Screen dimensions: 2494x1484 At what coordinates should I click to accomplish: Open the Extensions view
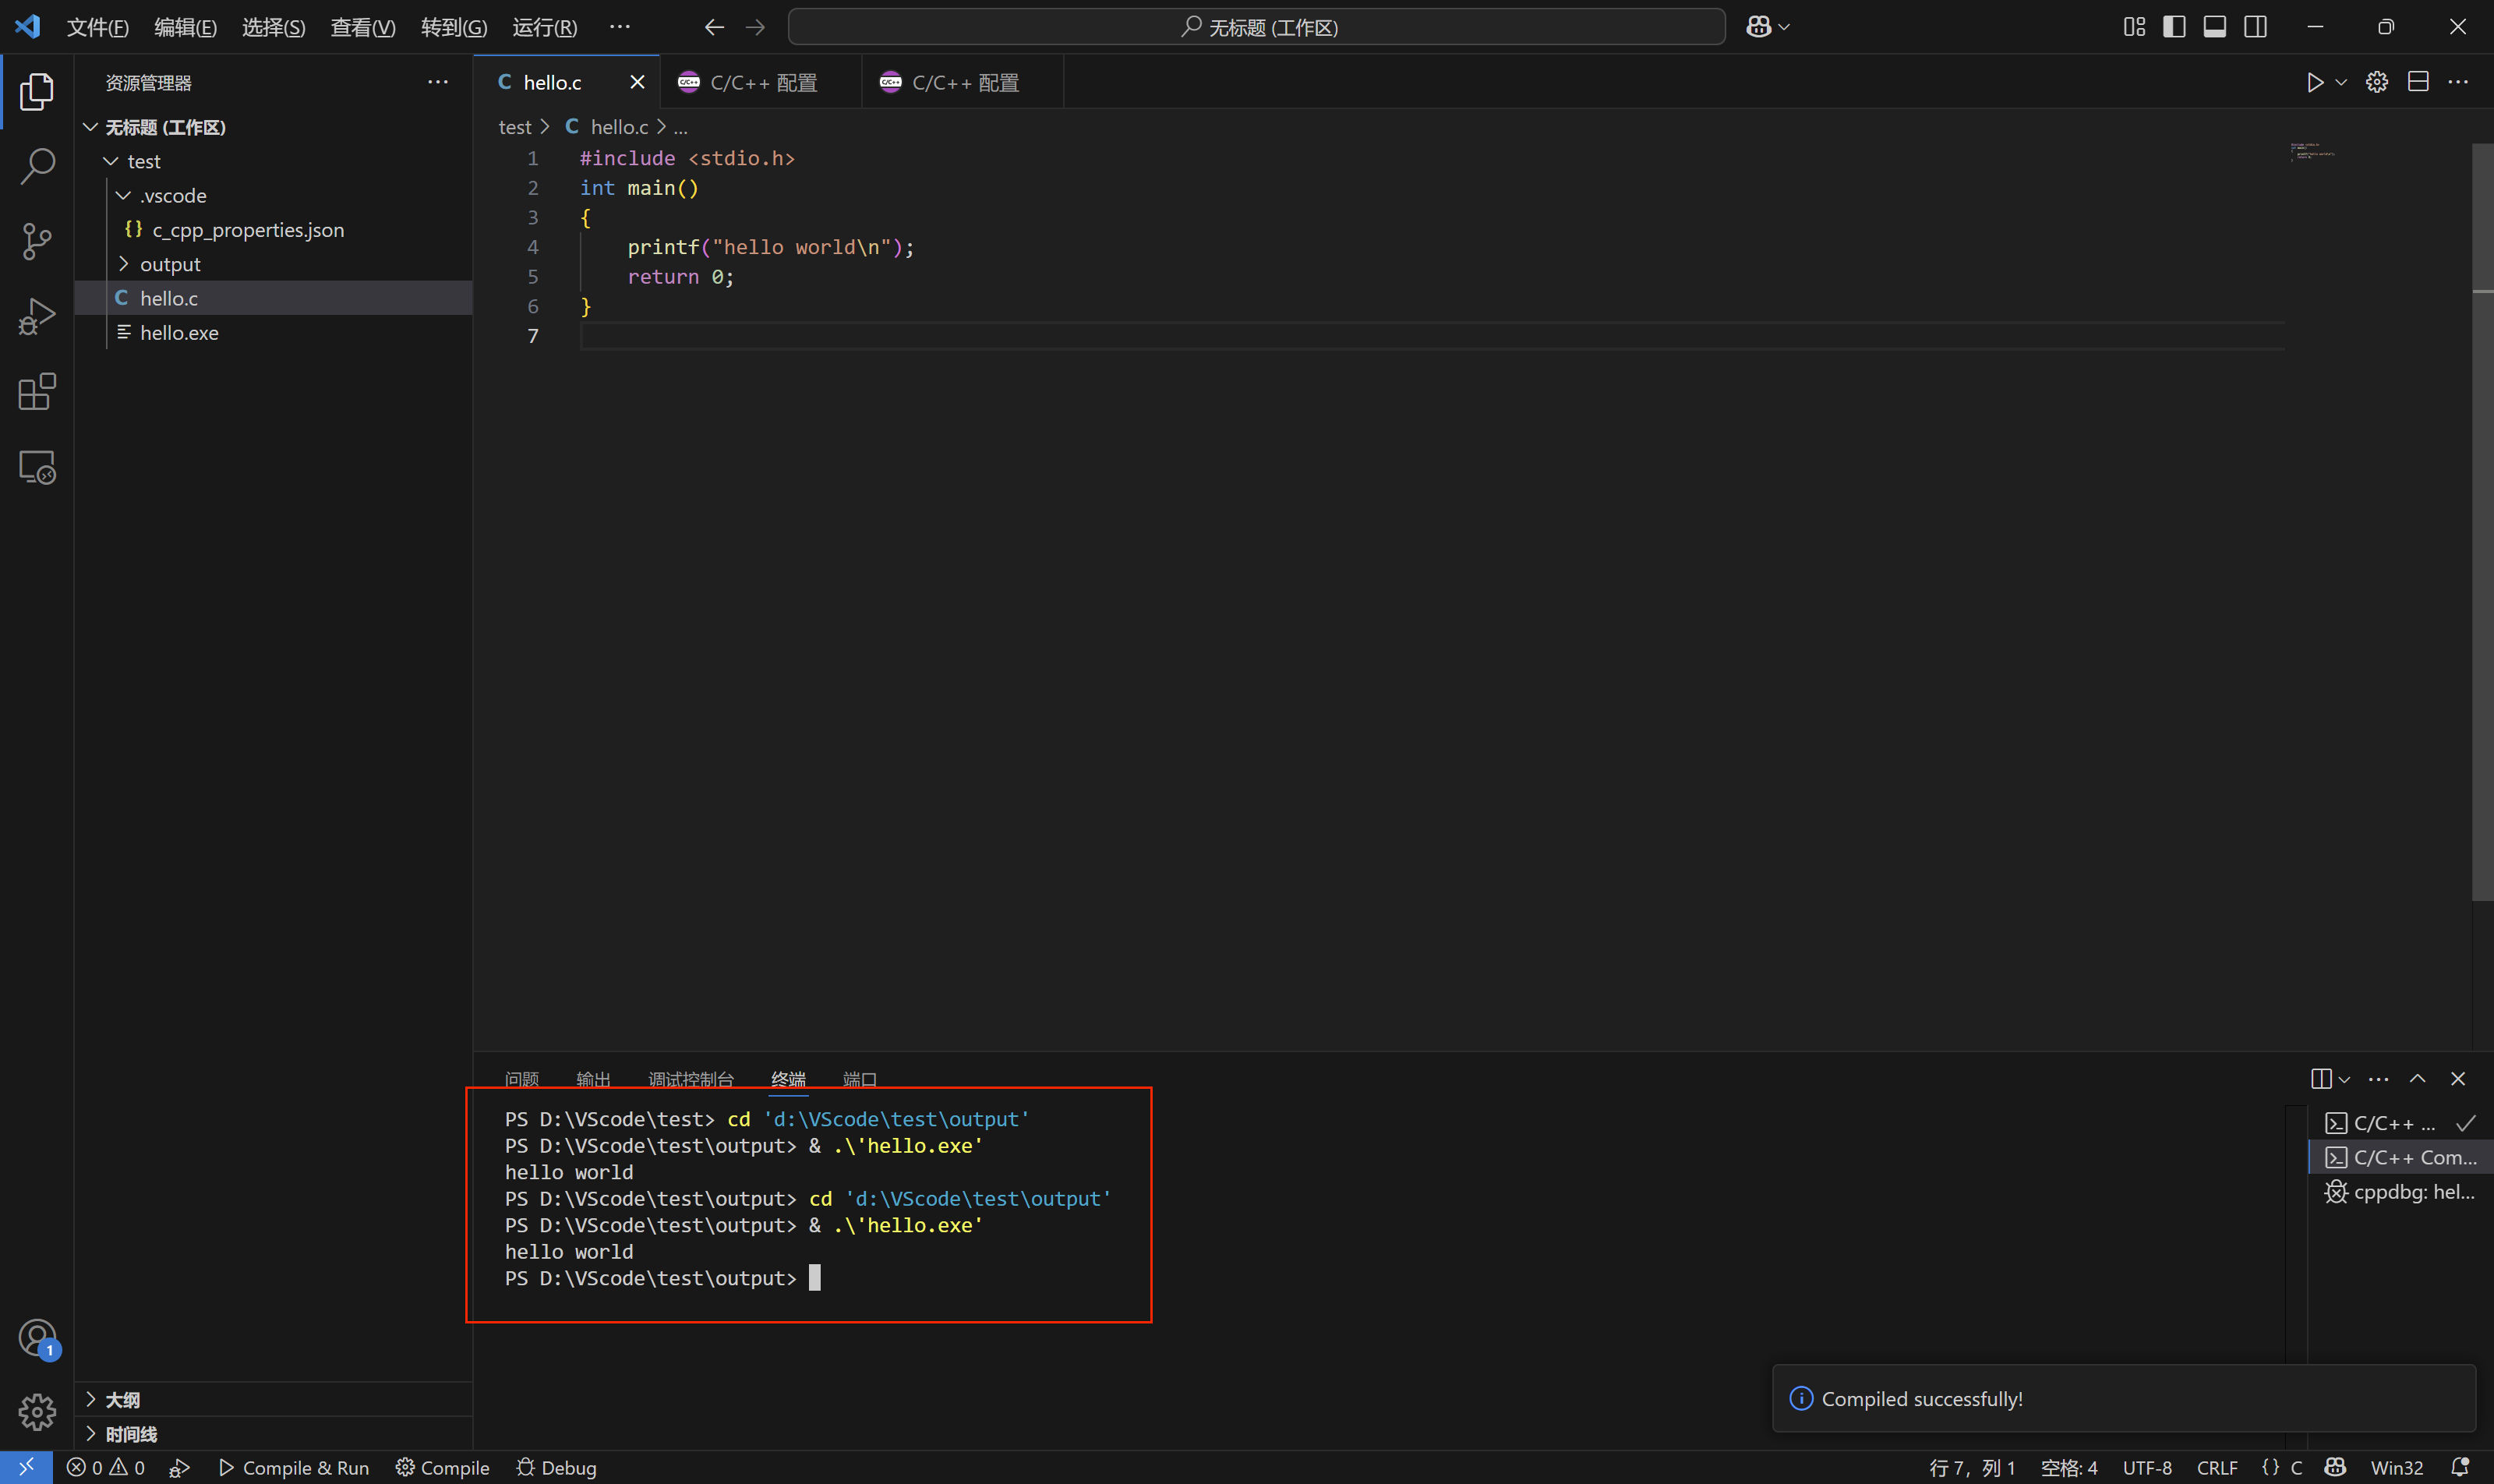(37, 391)
